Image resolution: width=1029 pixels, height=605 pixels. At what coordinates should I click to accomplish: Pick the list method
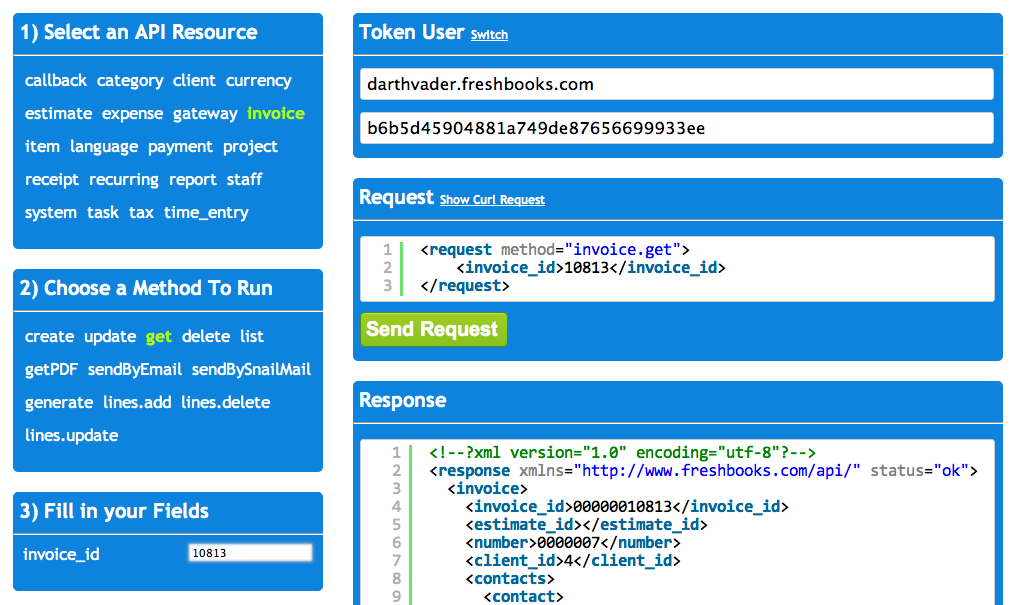pyautogui.click(x=252, y=337)
